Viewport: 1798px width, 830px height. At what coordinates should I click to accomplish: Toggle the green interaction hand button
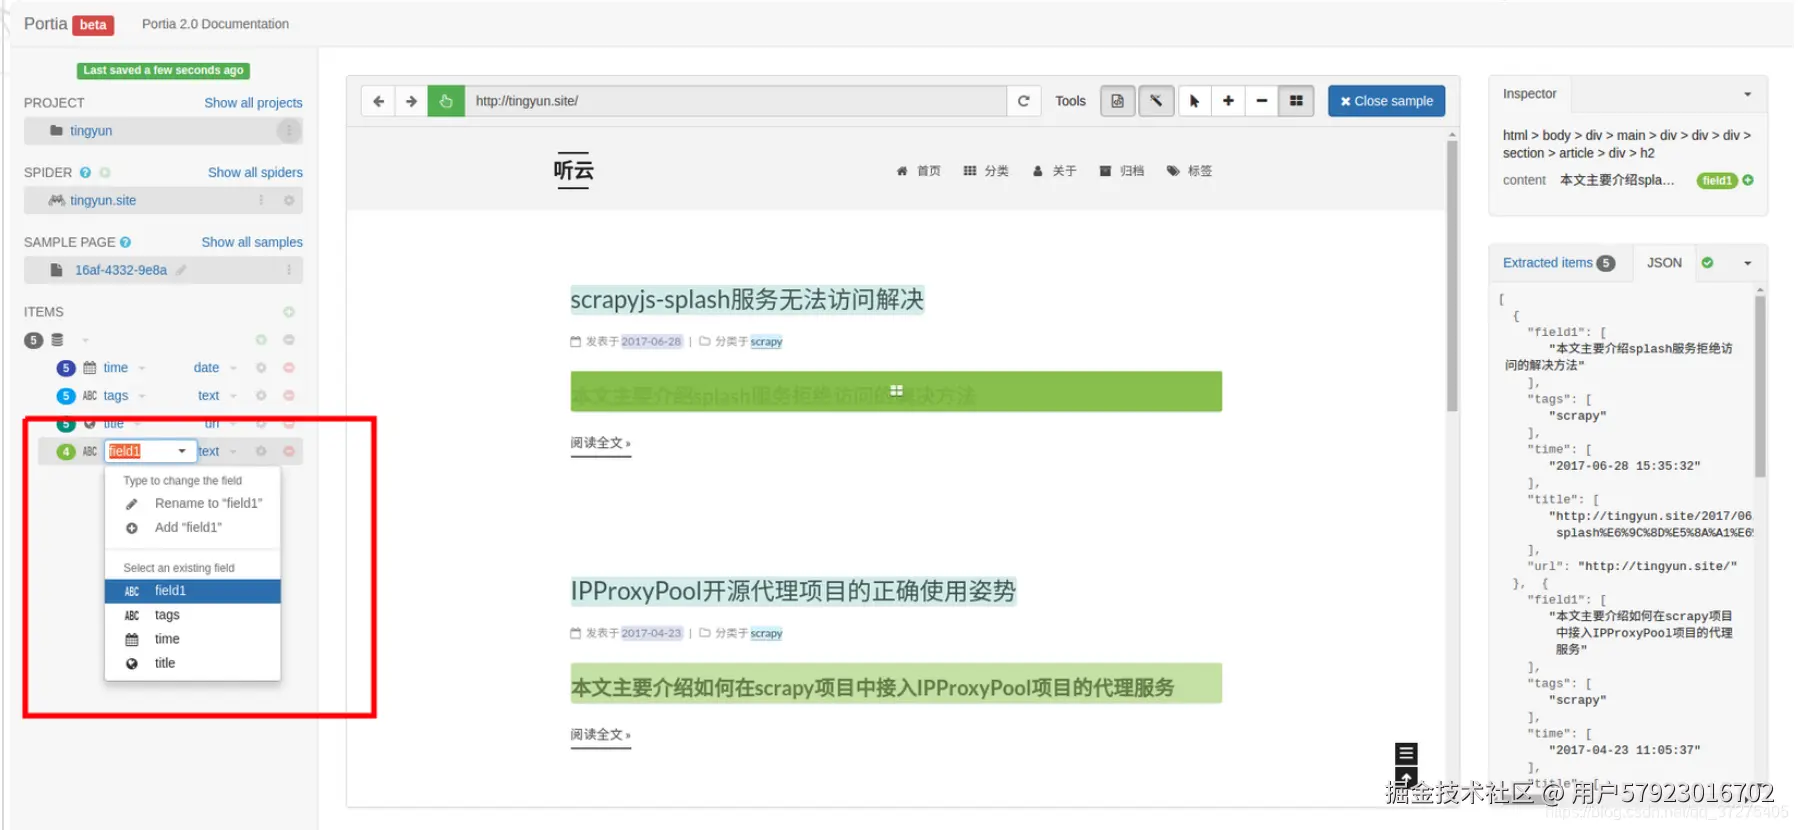coord(446,101)
